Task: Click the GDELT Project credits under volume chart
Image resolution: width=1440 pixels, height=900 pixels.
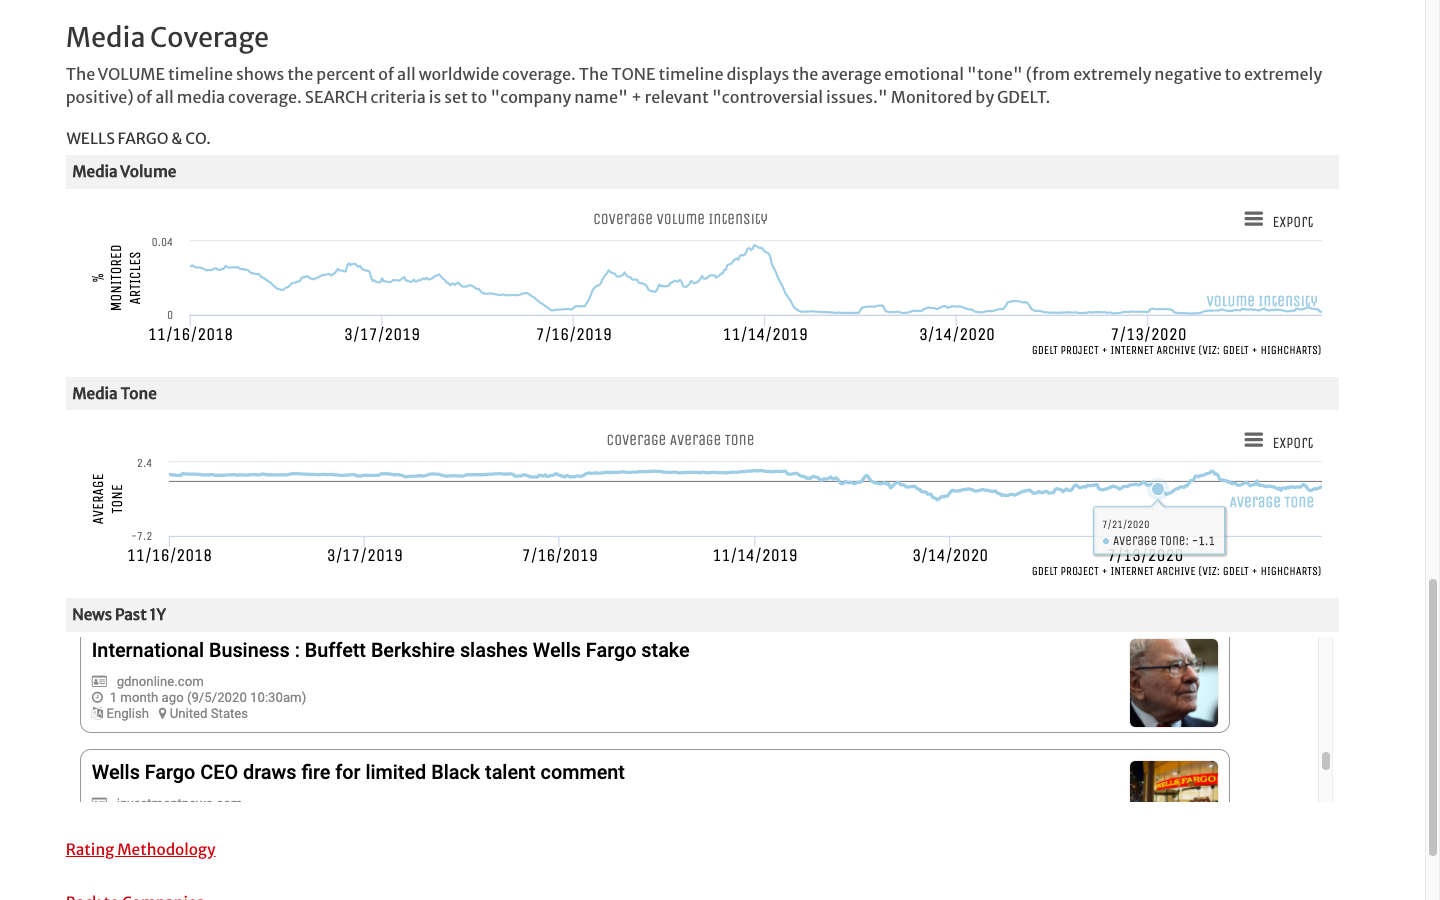Action: pyautogui.click(x=1176, y=351)
